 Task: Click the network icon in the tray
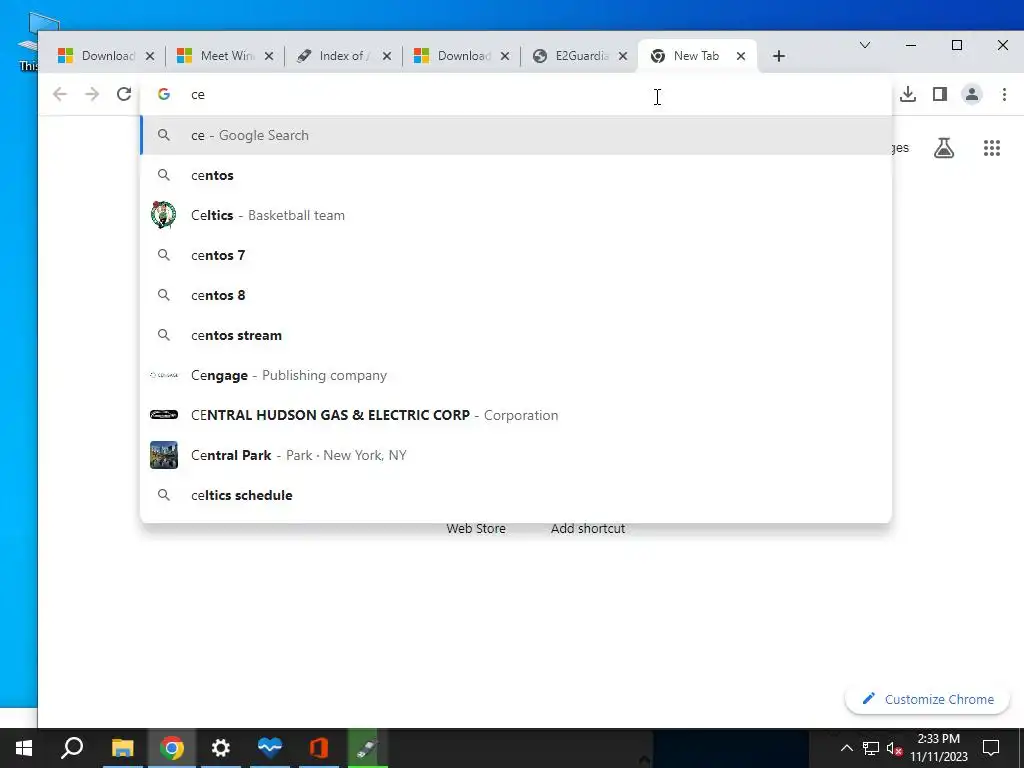[x=871, y=748]
